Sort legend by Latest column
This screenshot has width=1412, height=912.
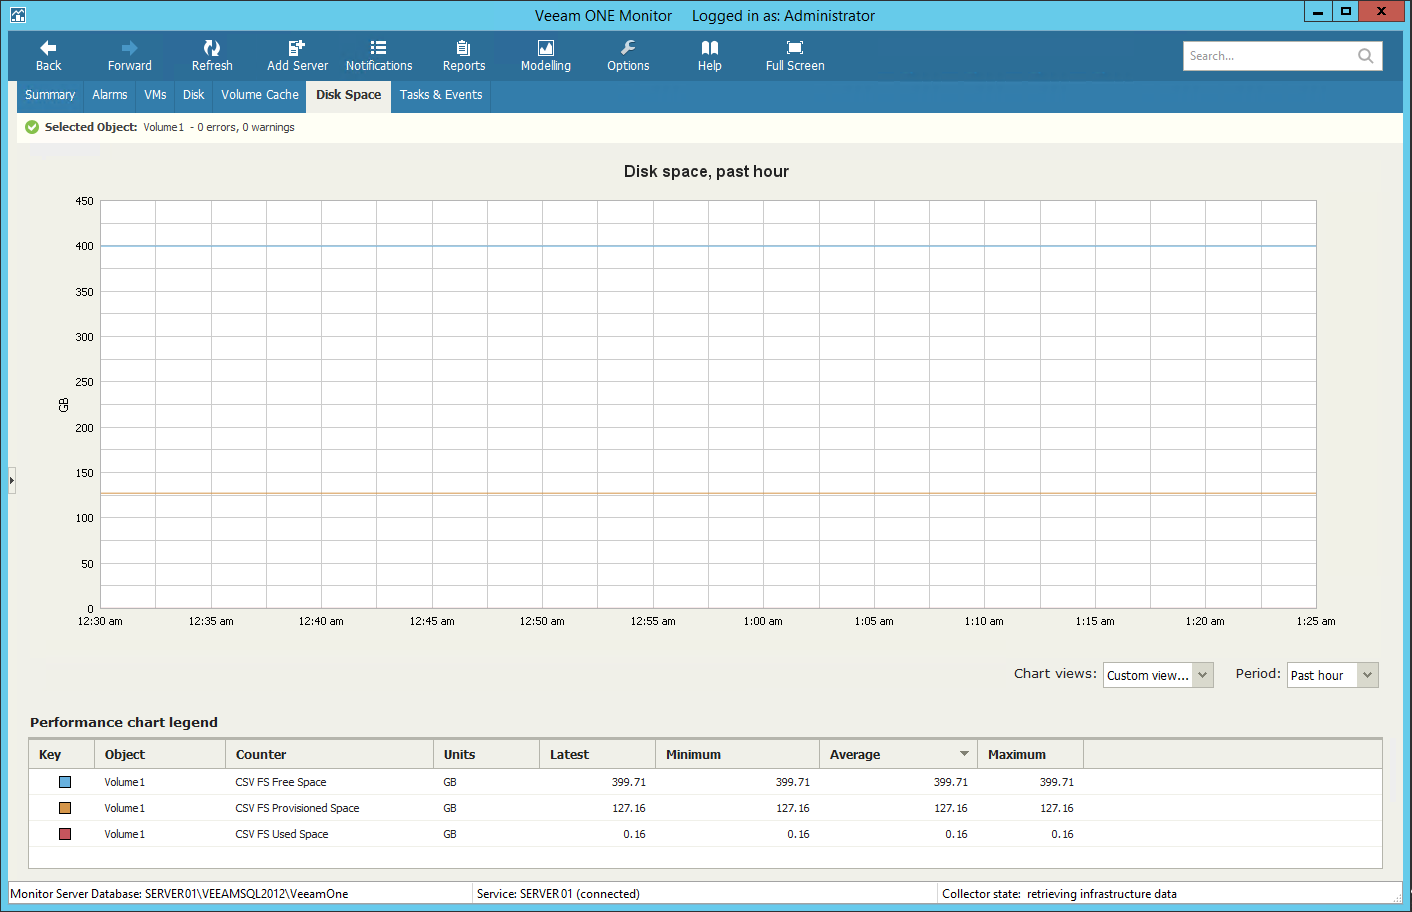597,754
